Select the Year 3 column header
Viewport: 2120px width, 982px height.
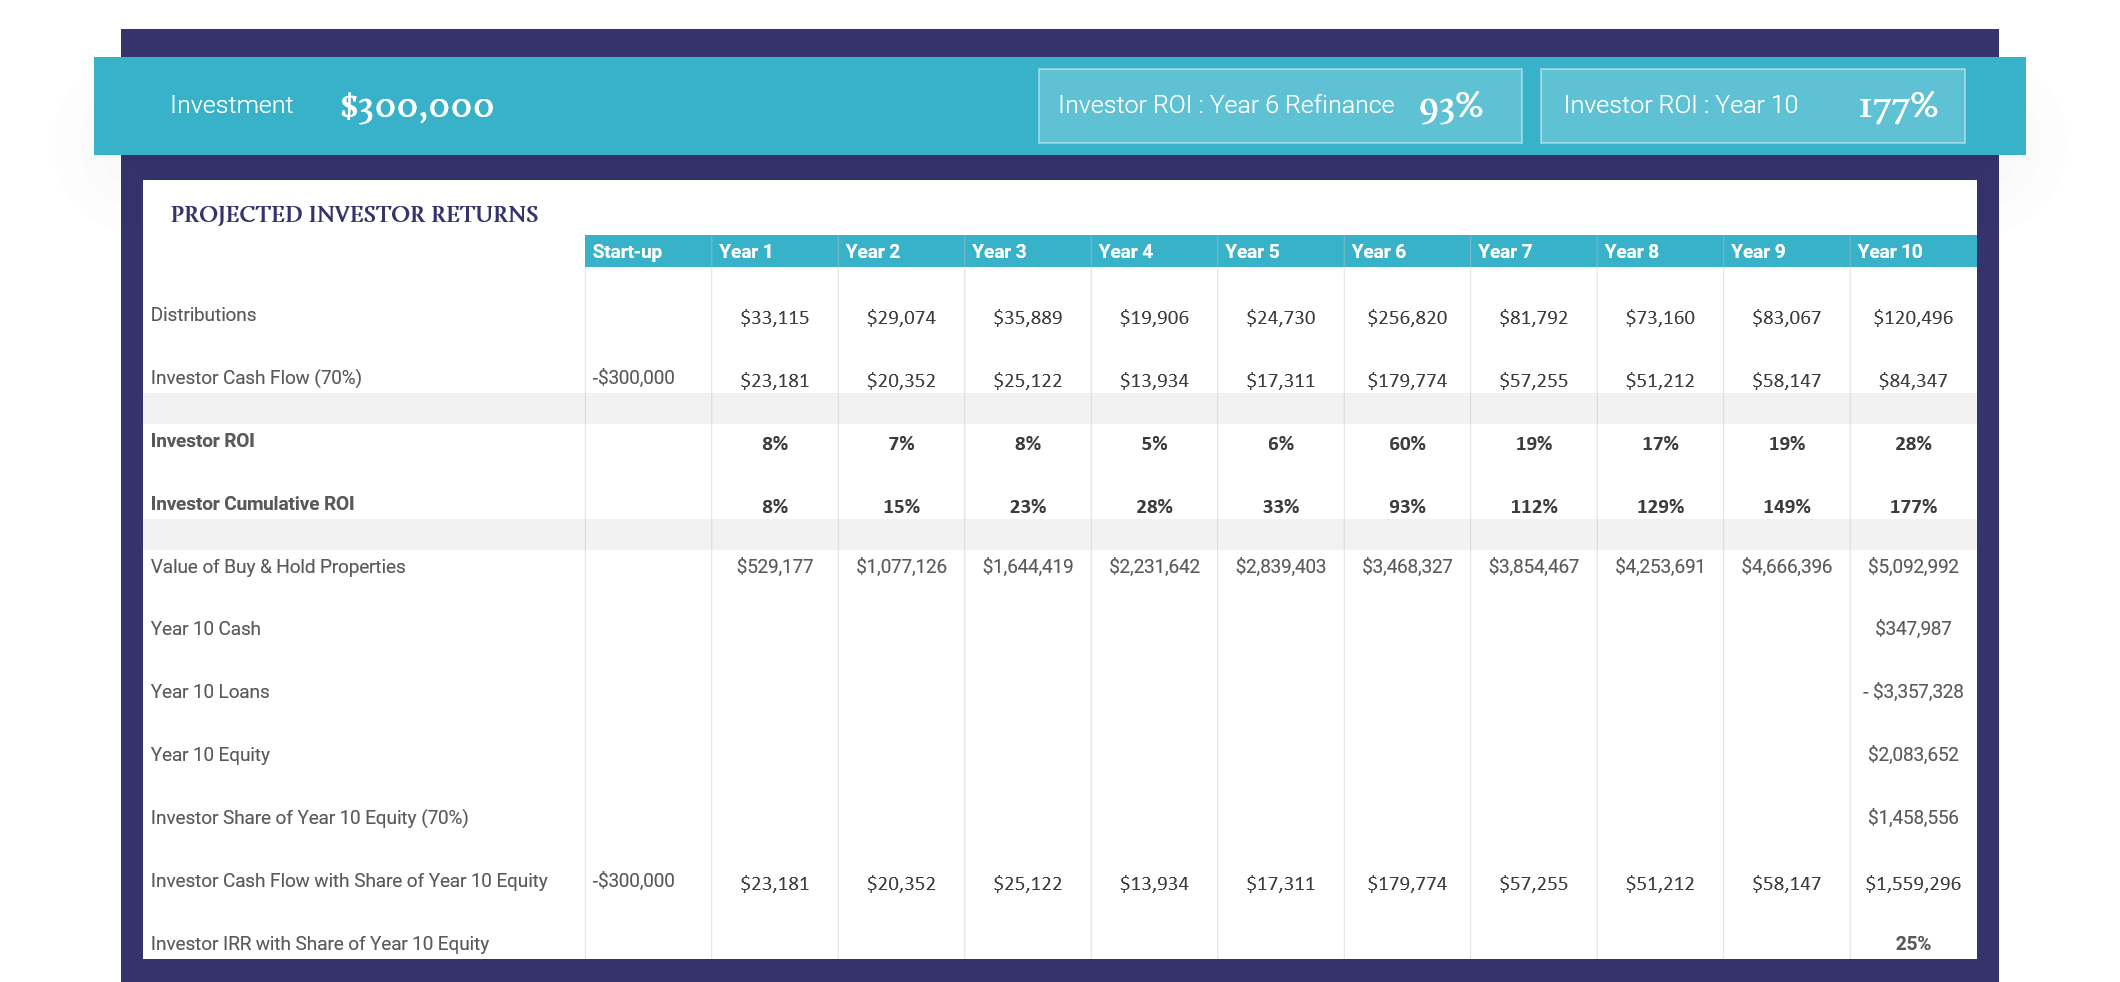pyautogui.click(x=1028, y=251)
